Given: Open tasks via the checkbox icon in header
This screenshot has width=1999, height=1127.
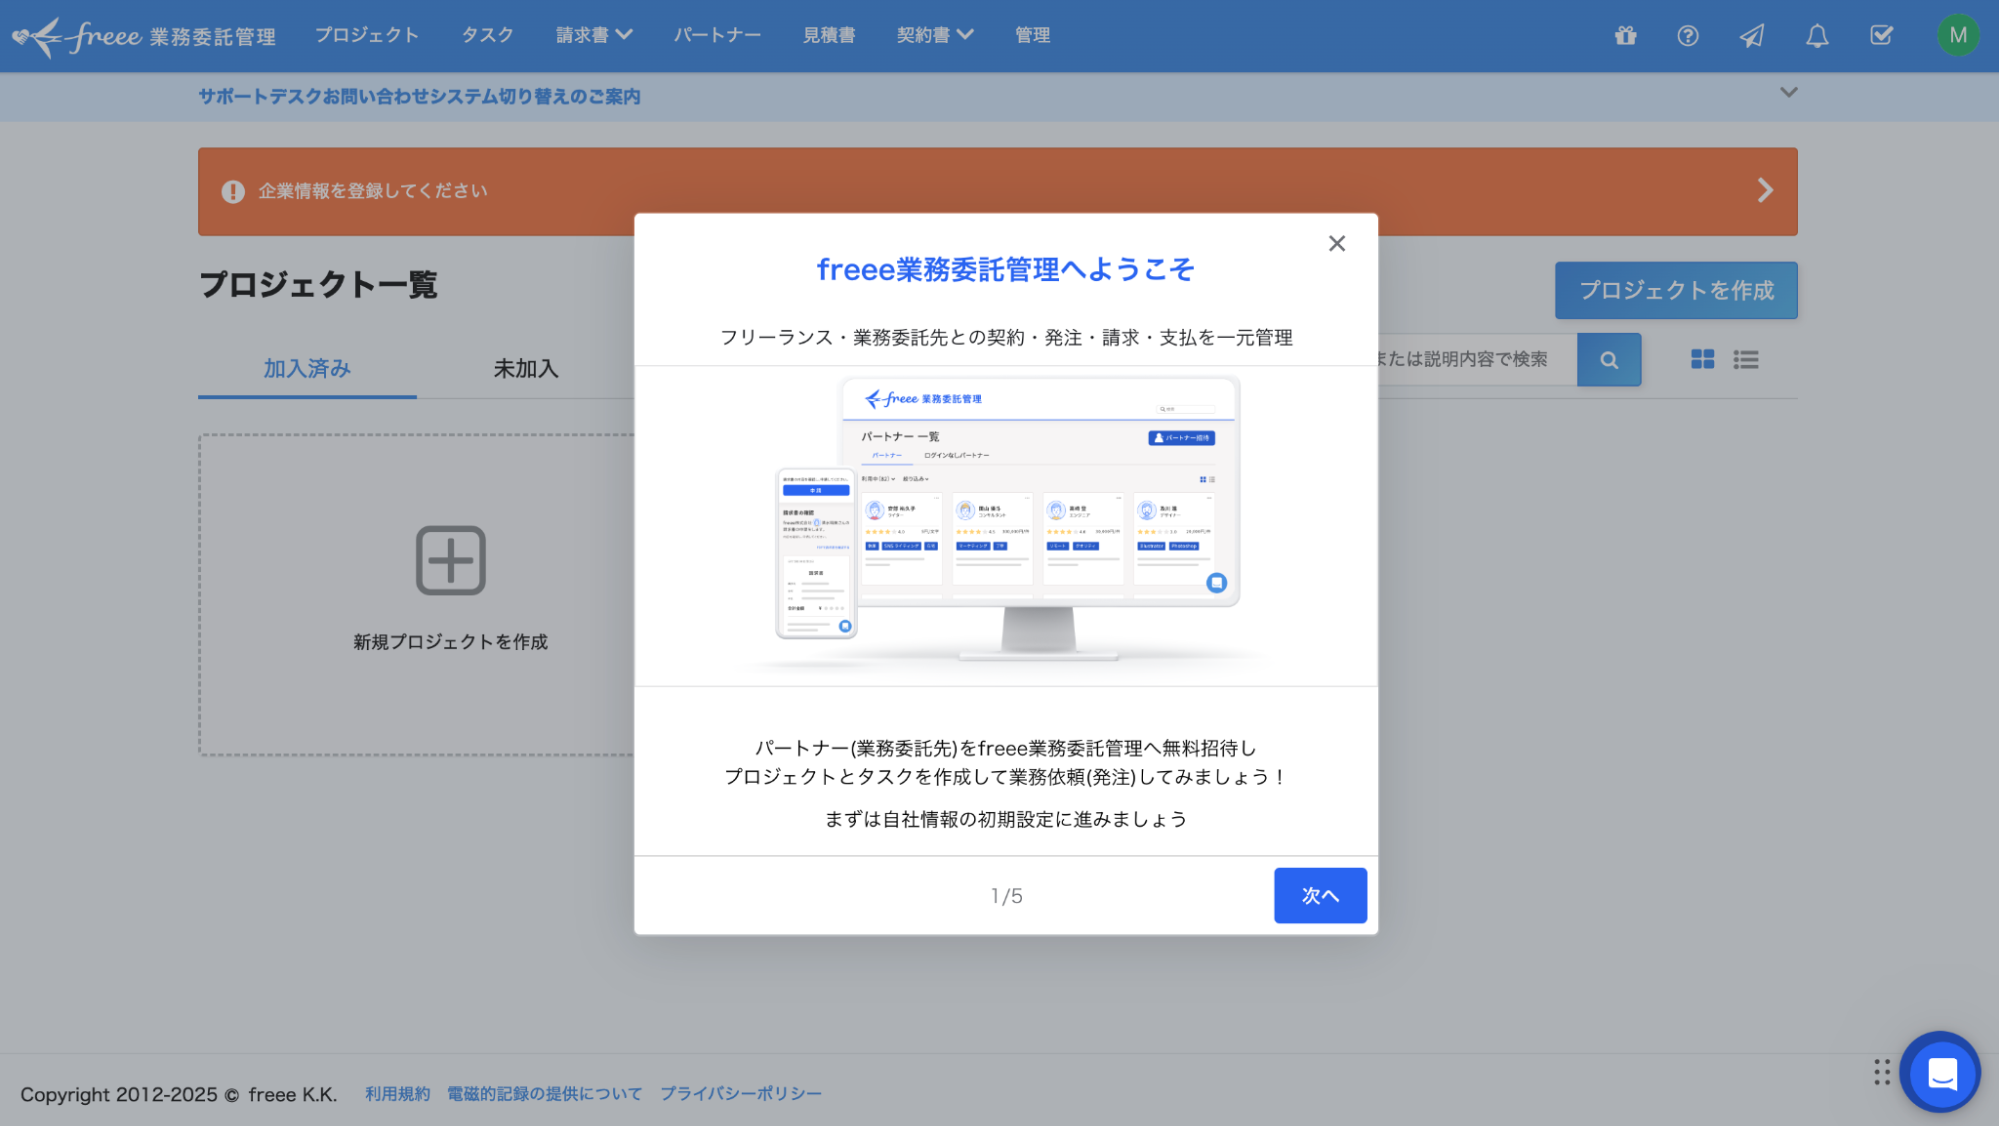Looking at the screenshot, I should pos(1880,35).
